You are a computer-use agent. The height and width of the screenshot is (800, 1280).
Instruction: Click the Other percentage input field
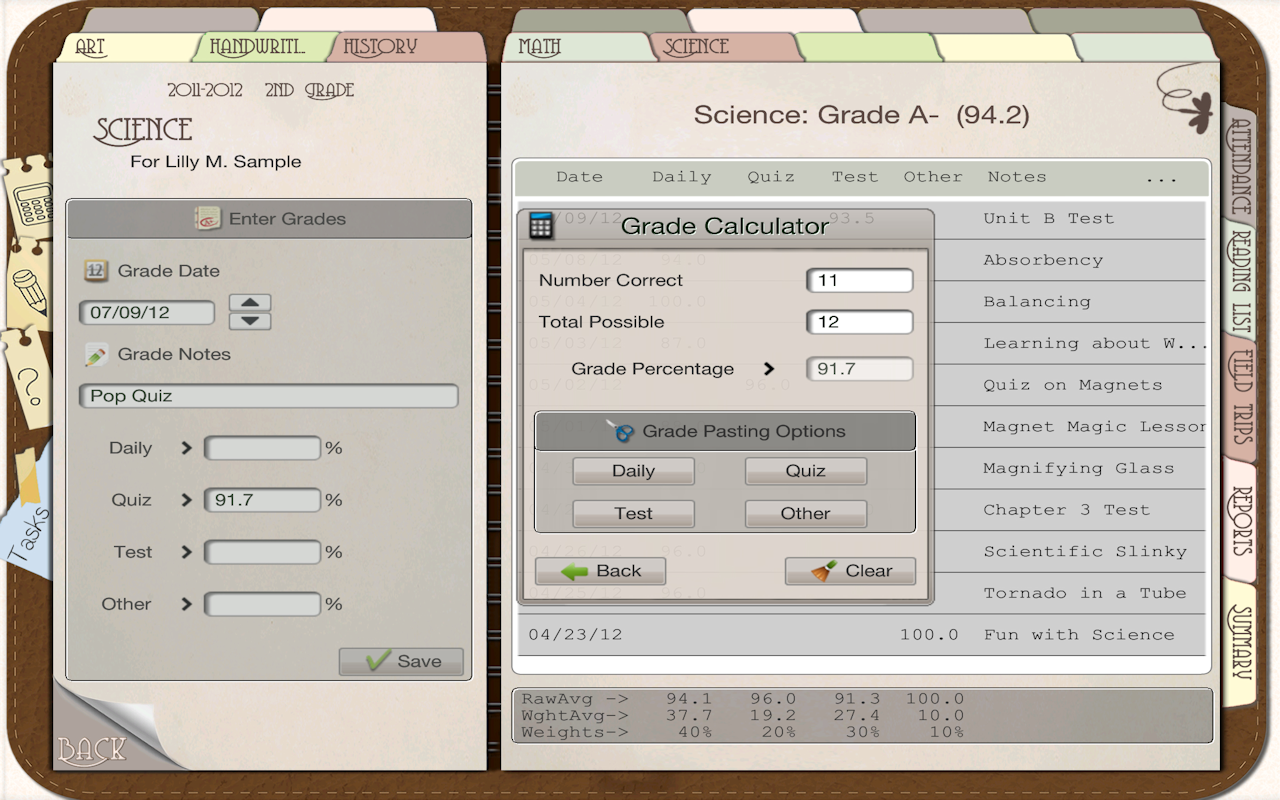point(262,604)
